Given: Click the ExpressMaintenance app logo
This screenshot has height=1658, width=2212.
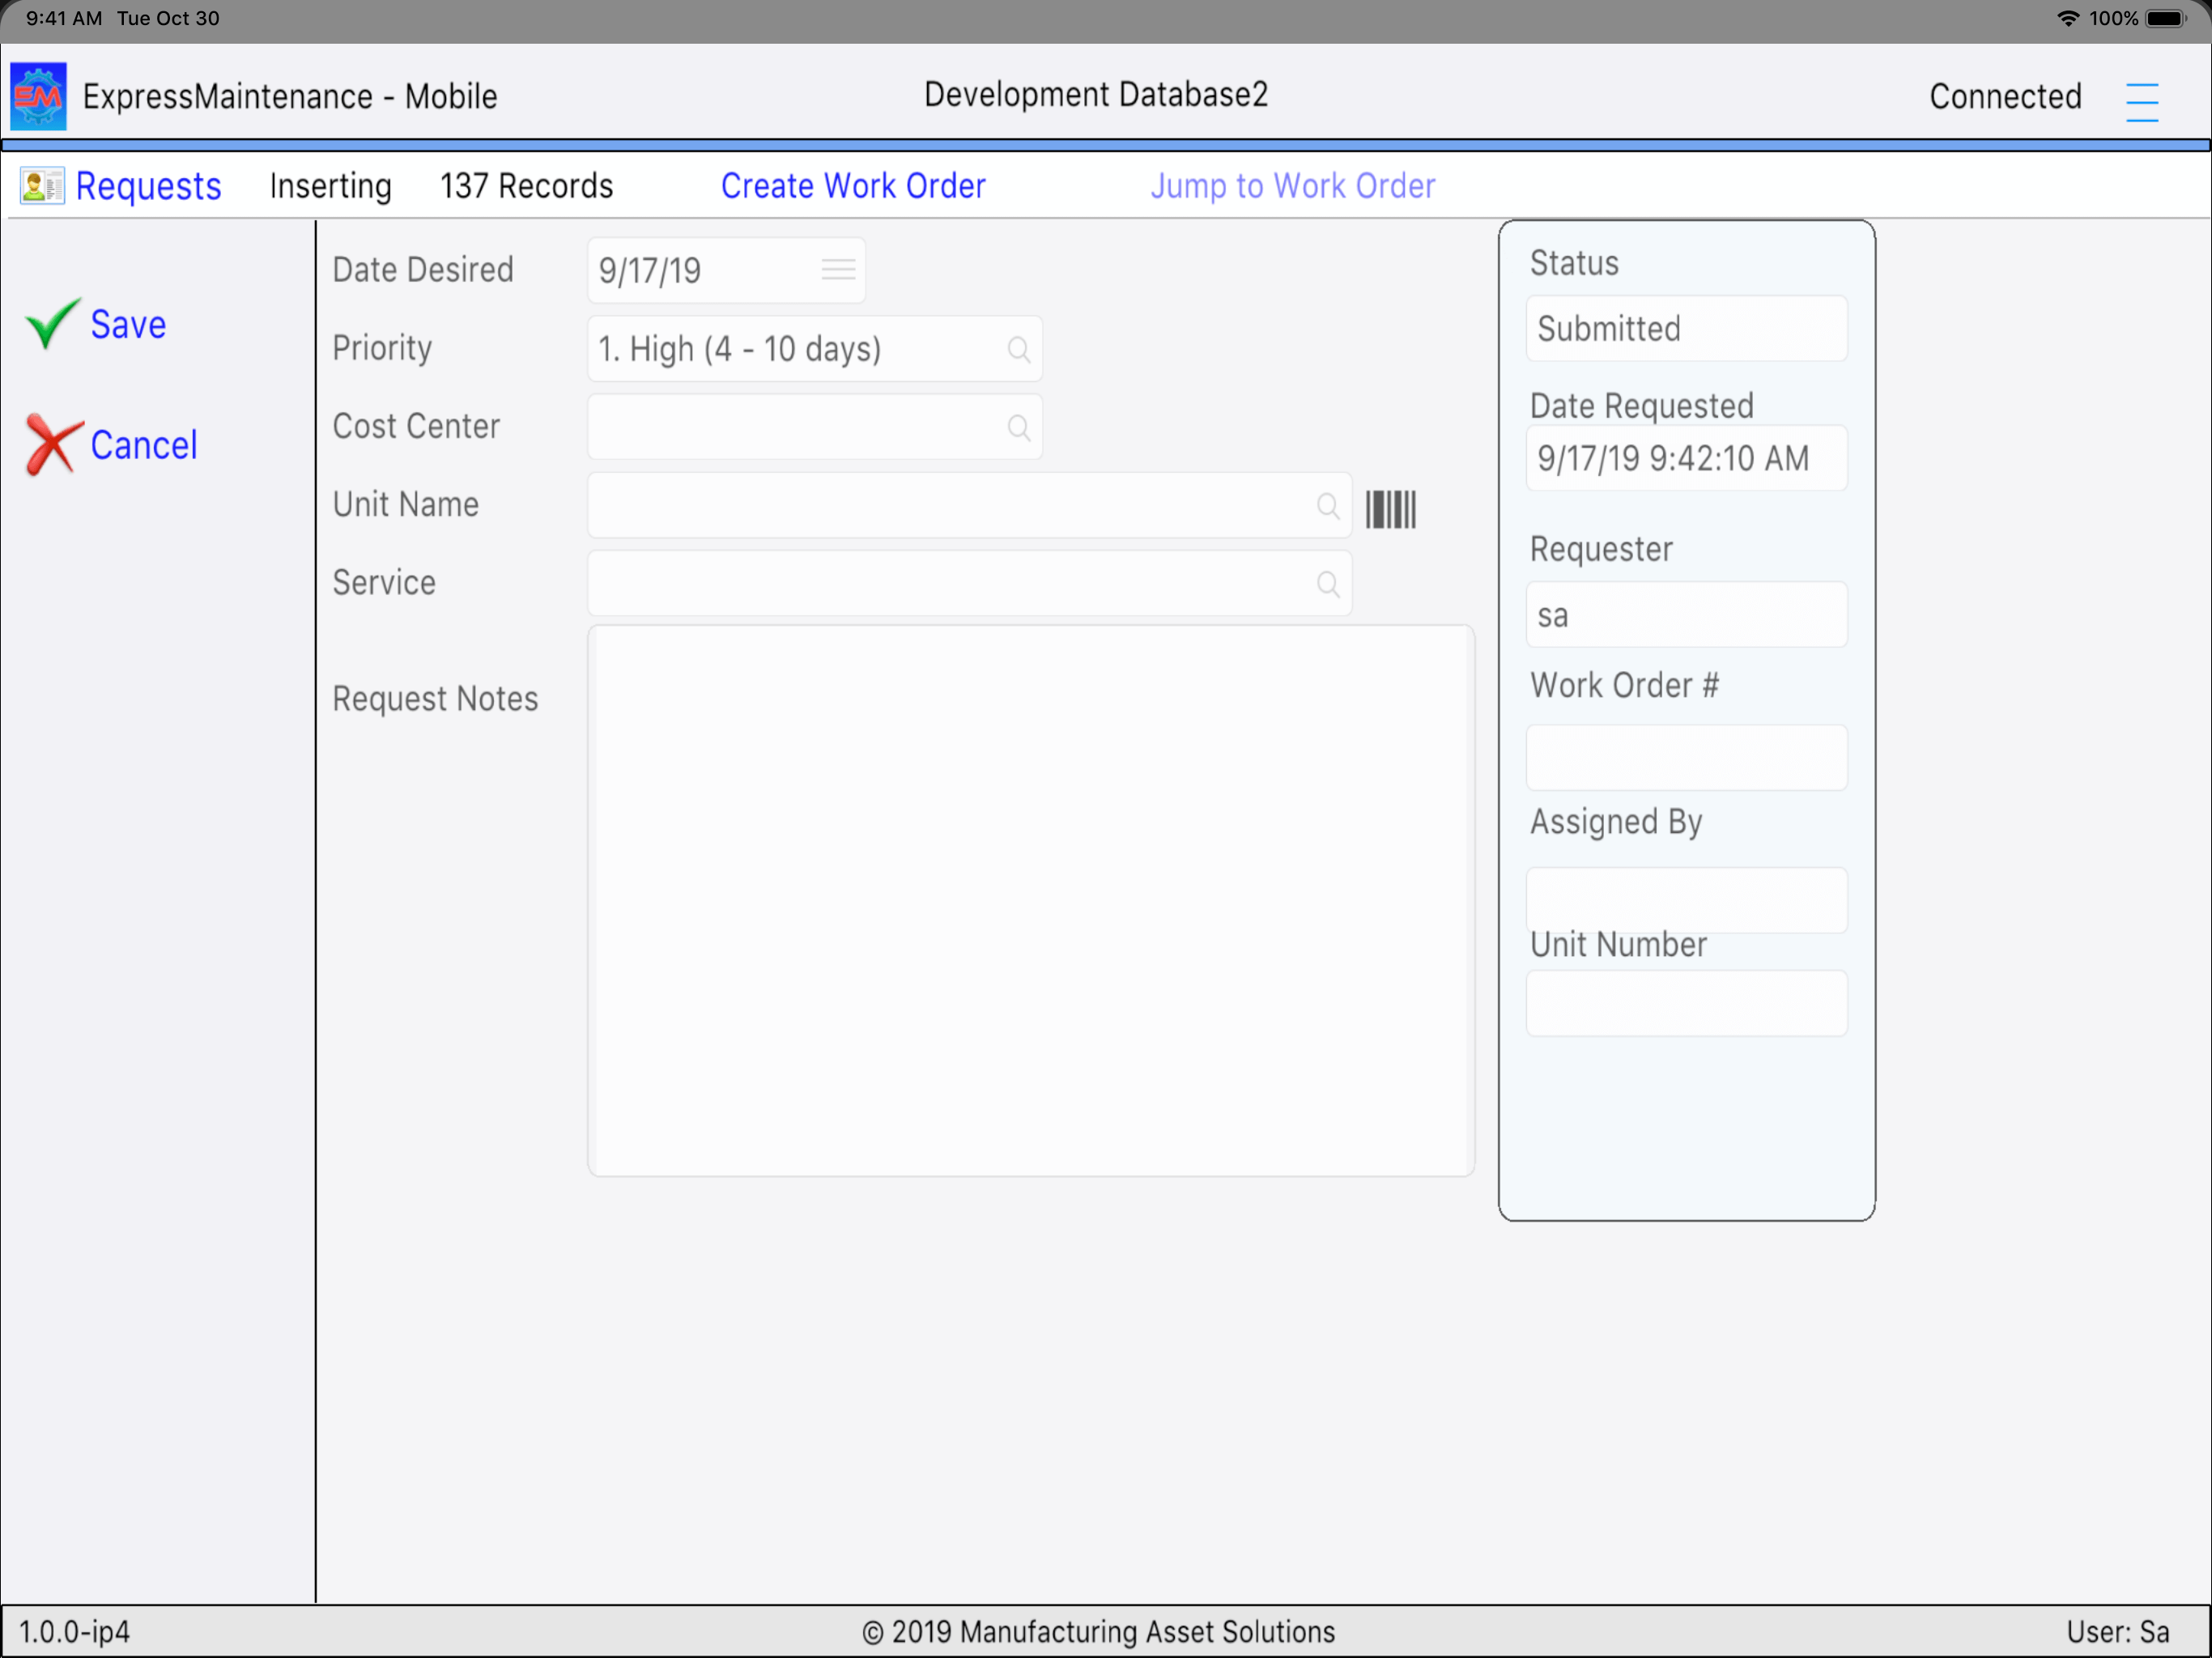Looking at the screenshot, I should [x=38, y=96].
